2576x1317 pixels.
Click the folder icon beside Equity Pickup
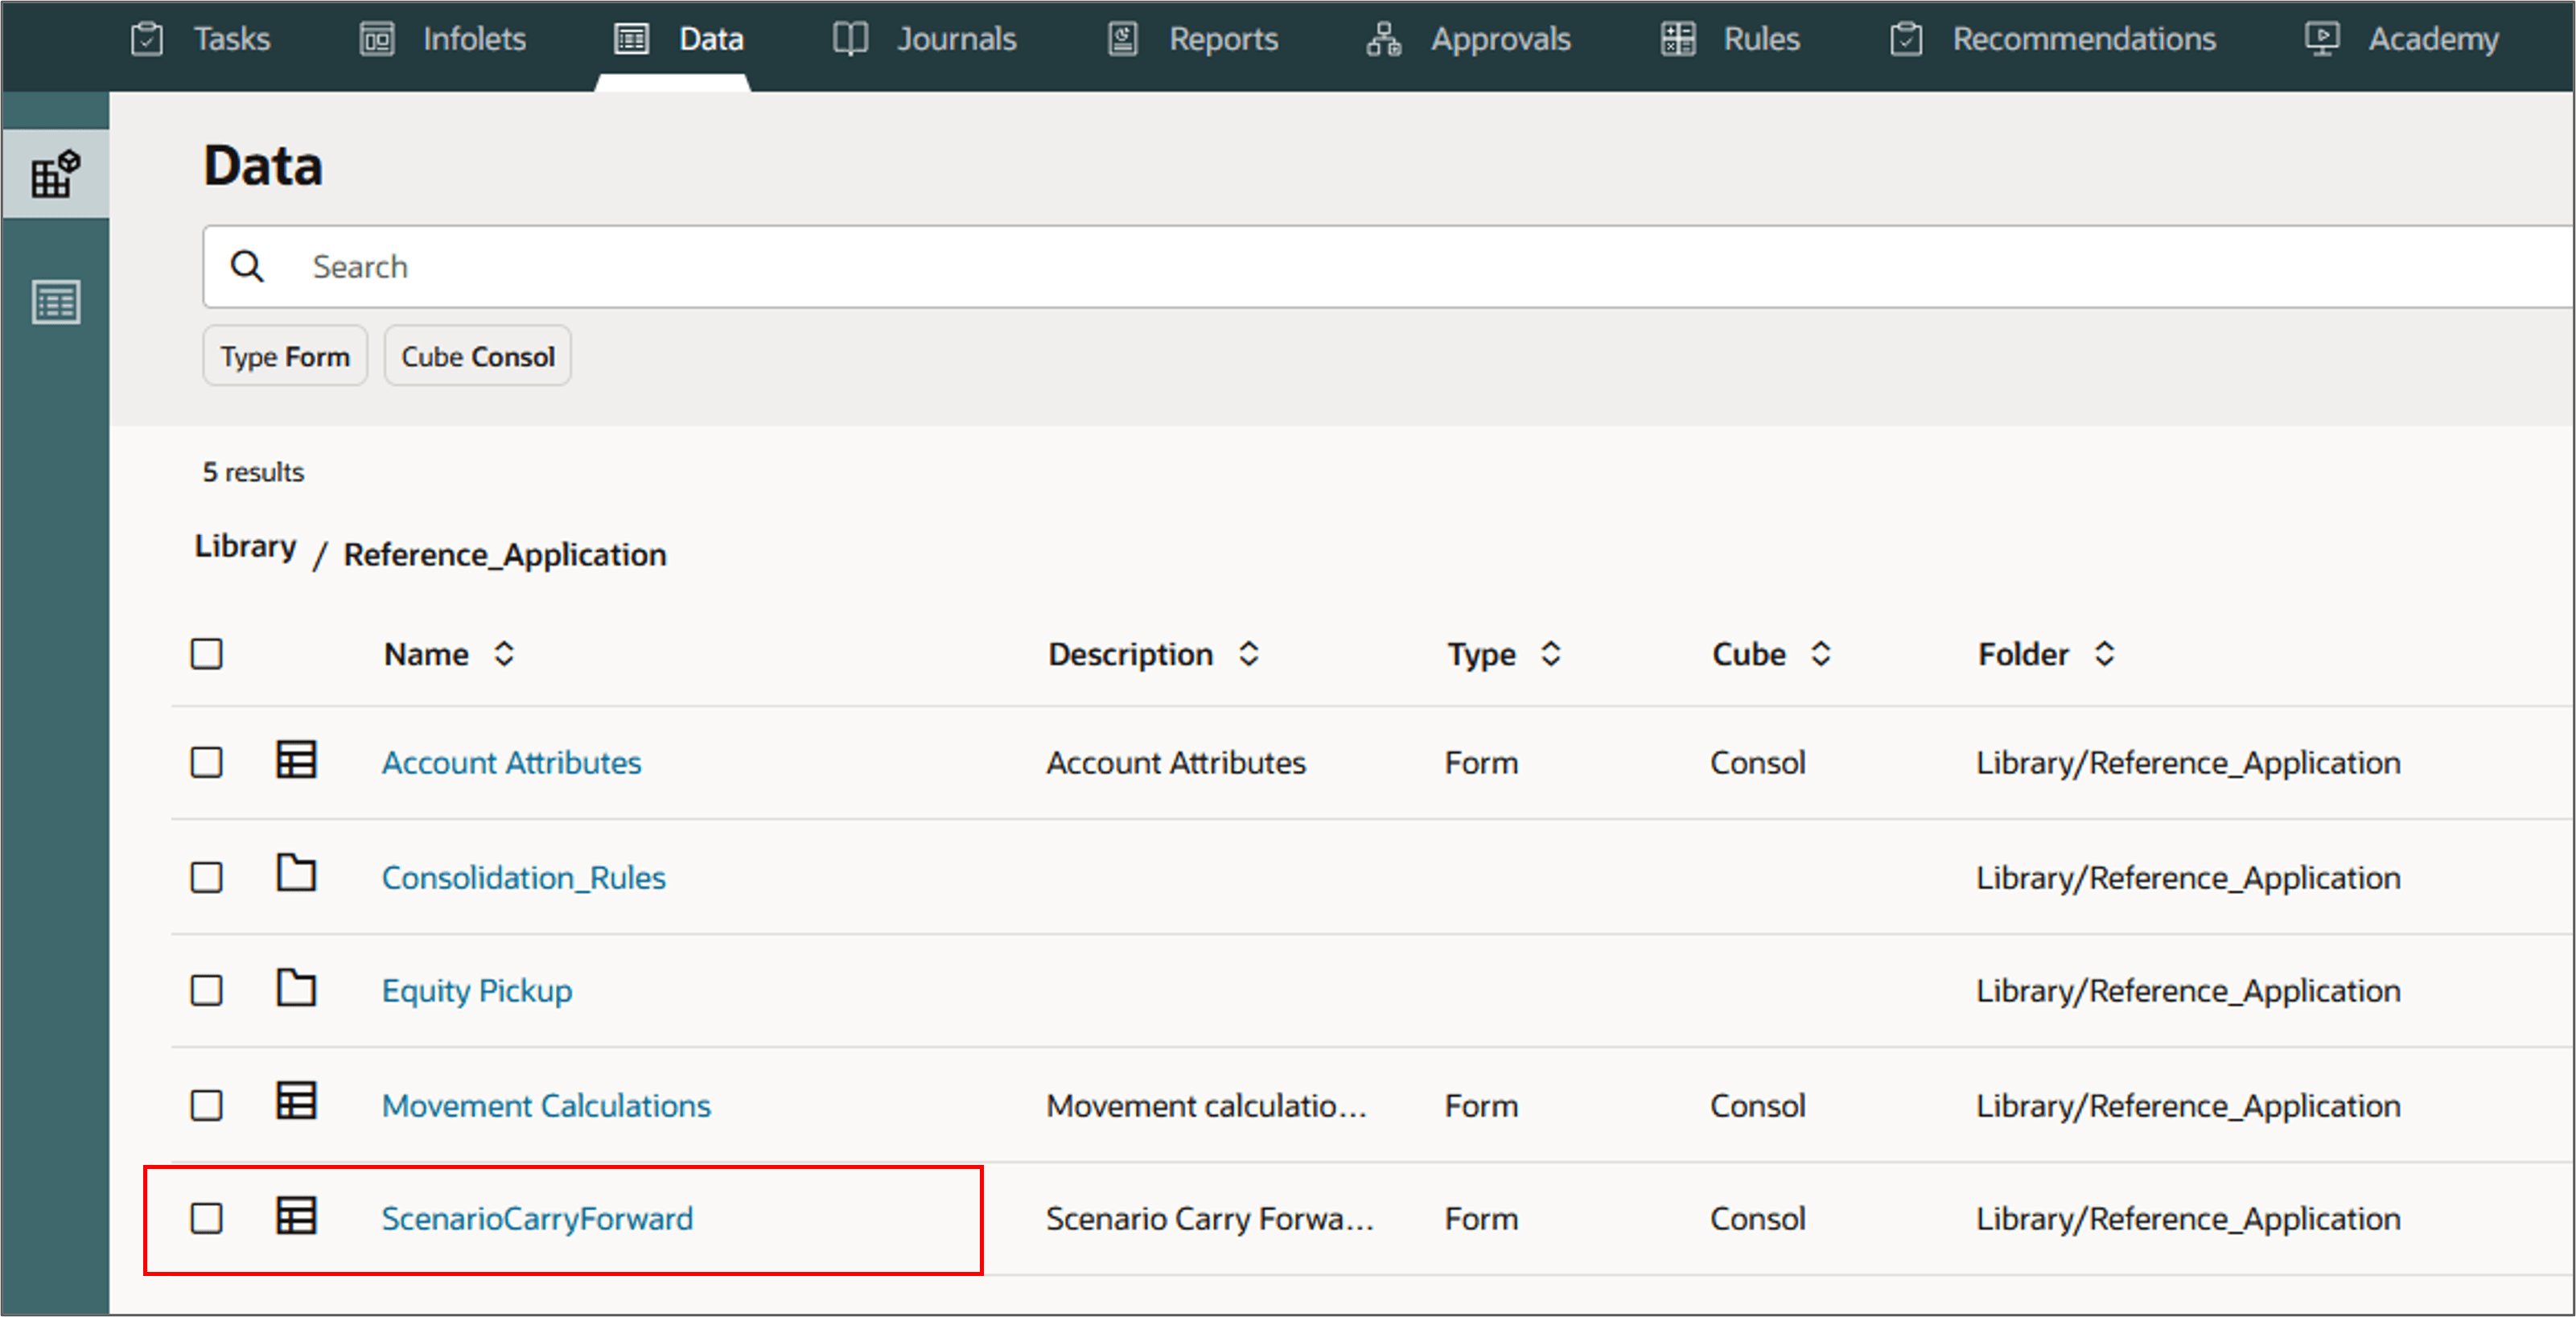point(296,988)
